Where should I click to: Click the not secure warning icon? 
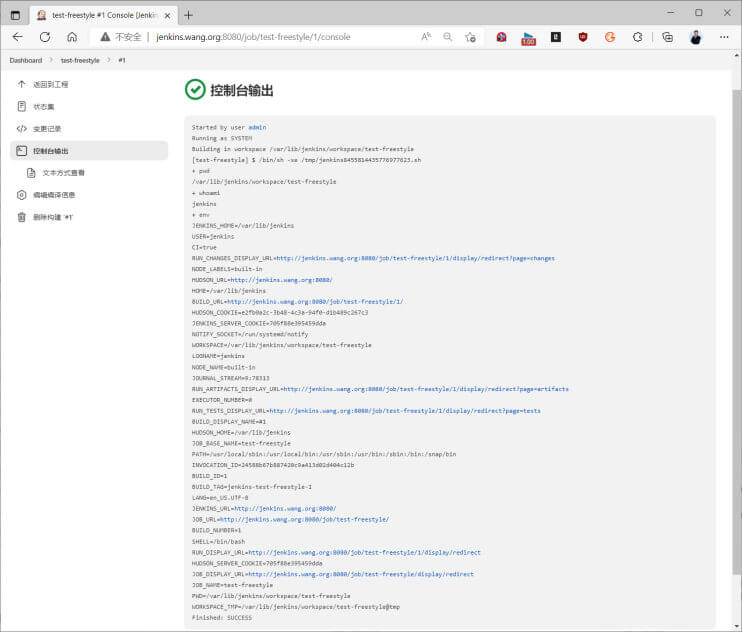click(x=105, y=37)
